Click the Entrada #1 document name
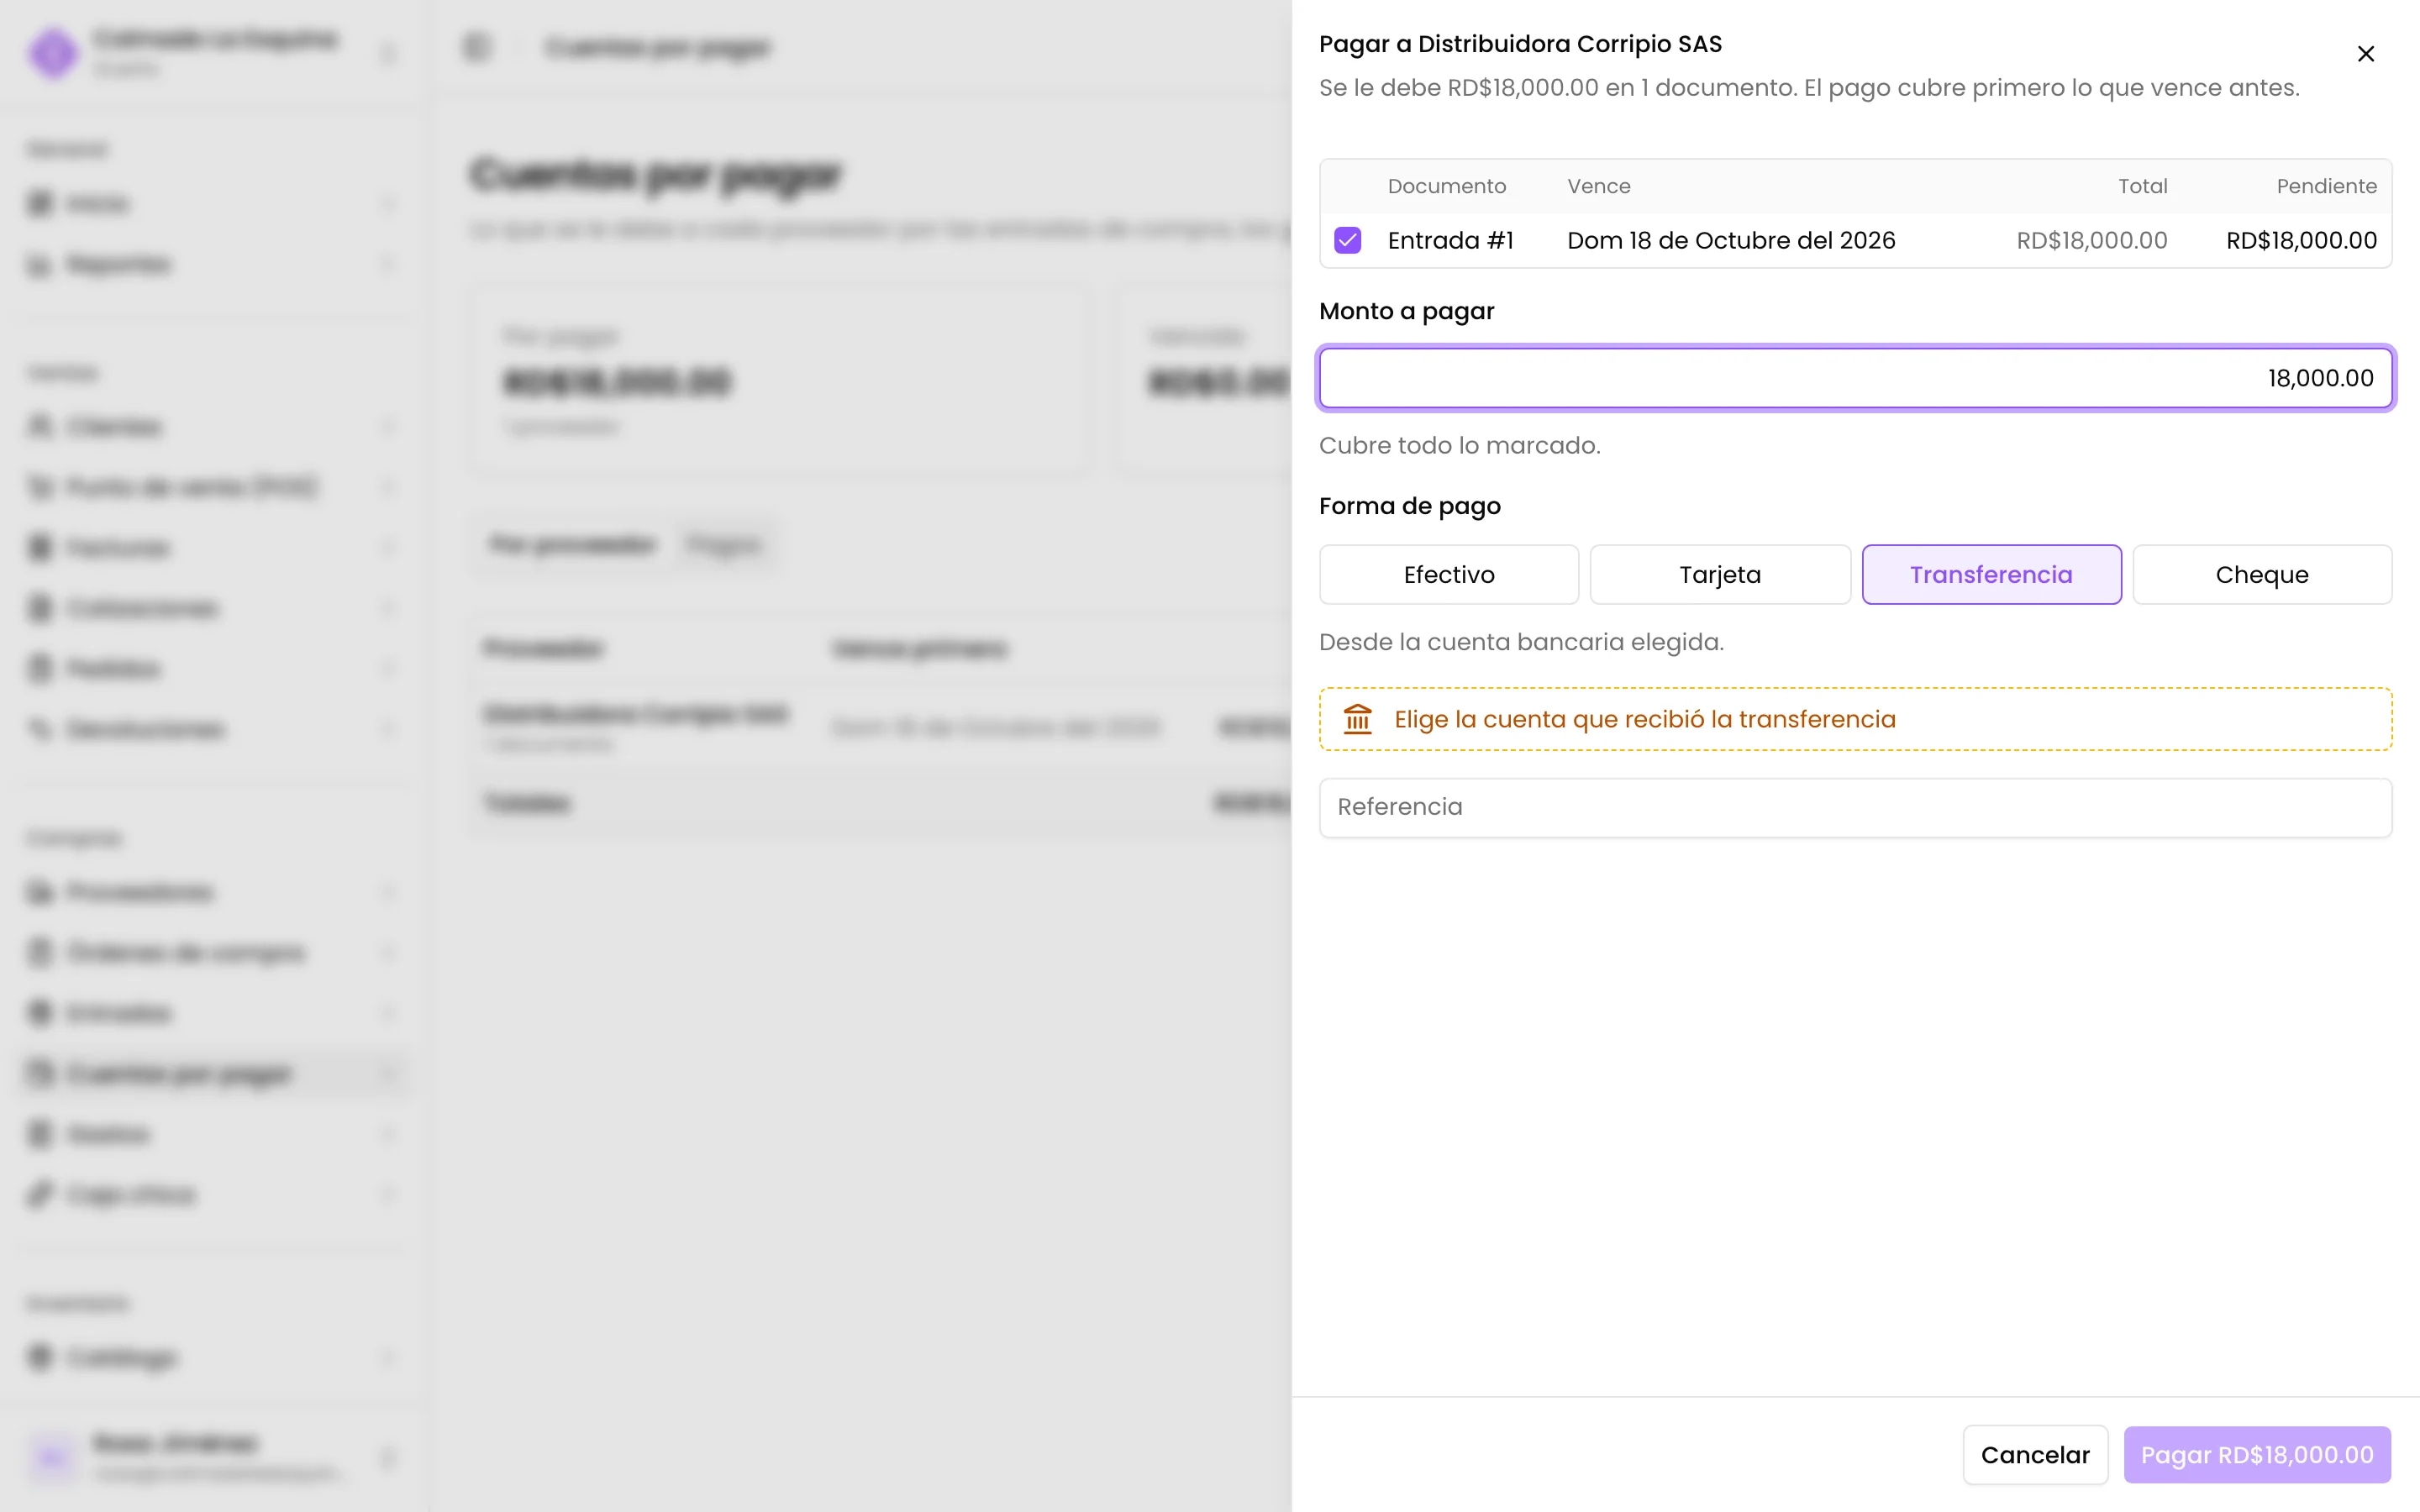 click(1450, 240)
